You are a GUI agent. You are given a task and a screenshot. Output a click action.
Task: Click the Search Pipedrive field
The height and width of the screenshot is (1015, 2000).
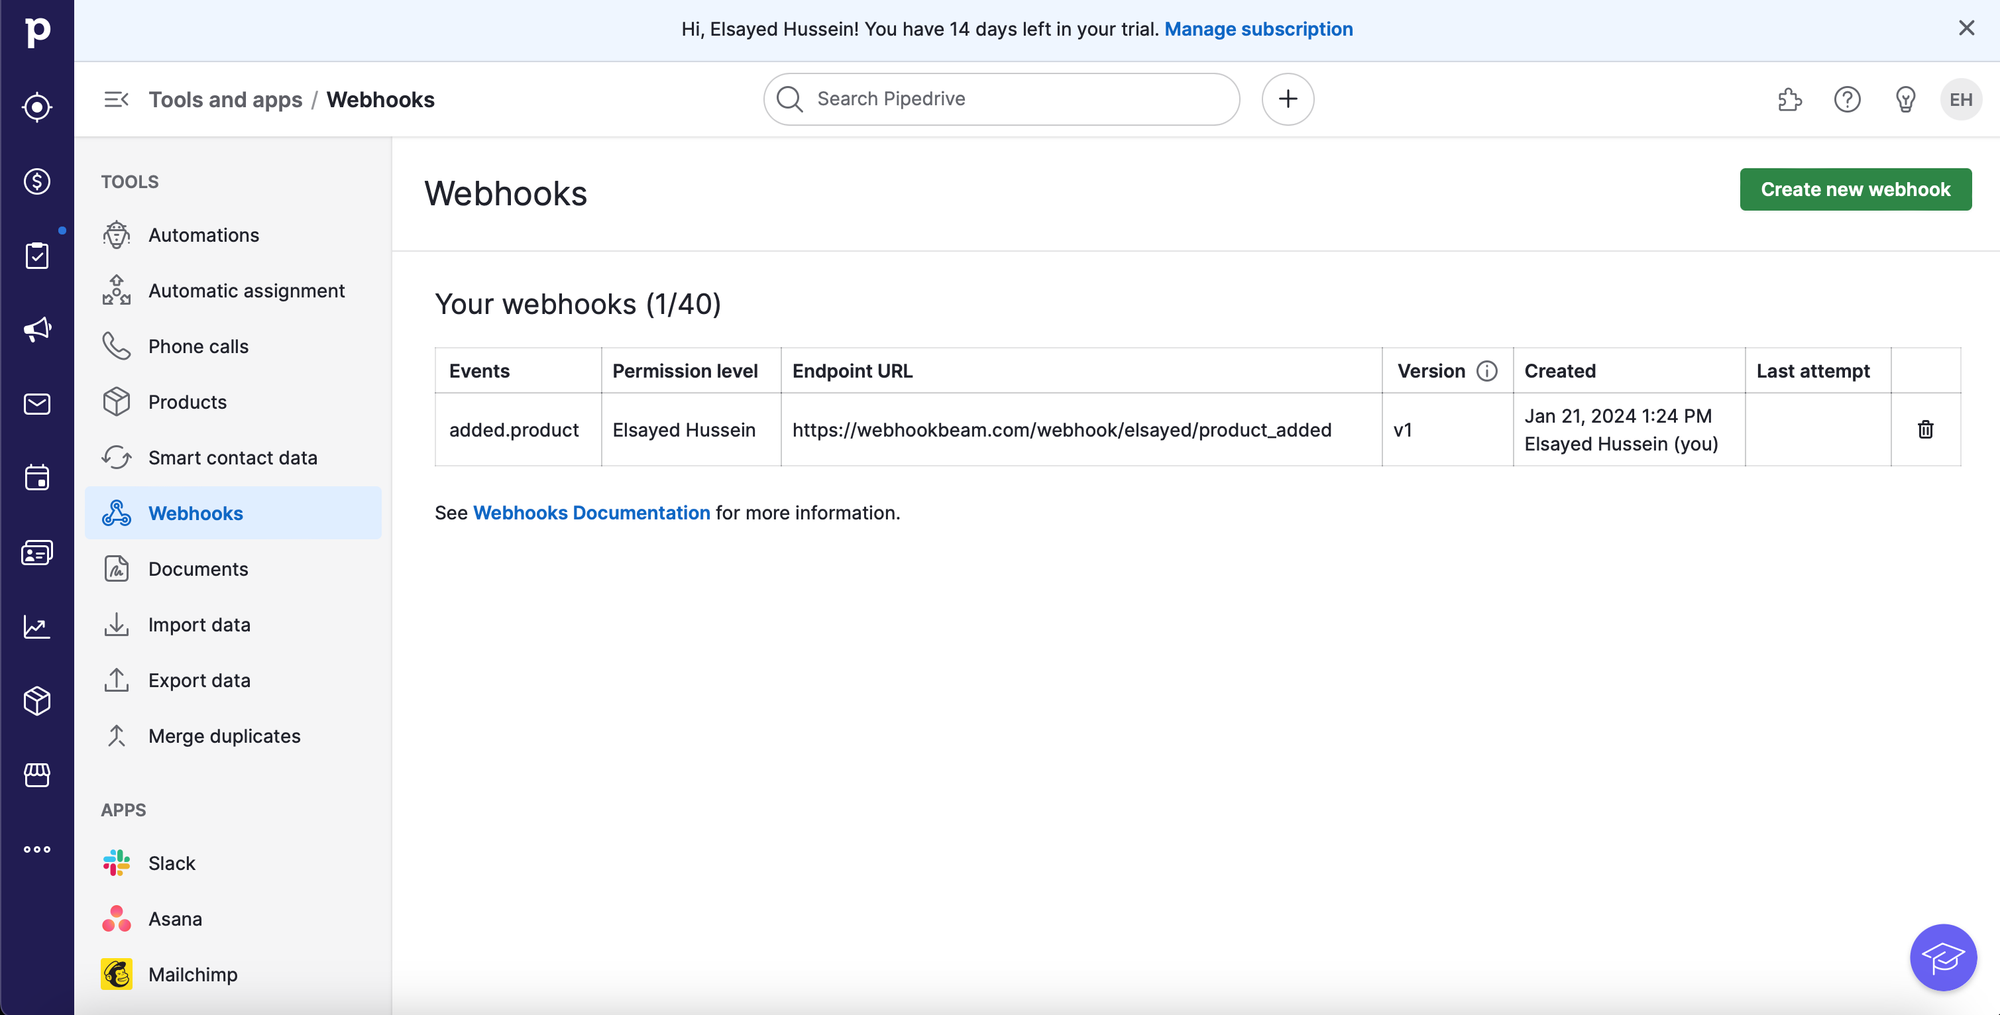pyautogui.click(x=1000, y=99)
